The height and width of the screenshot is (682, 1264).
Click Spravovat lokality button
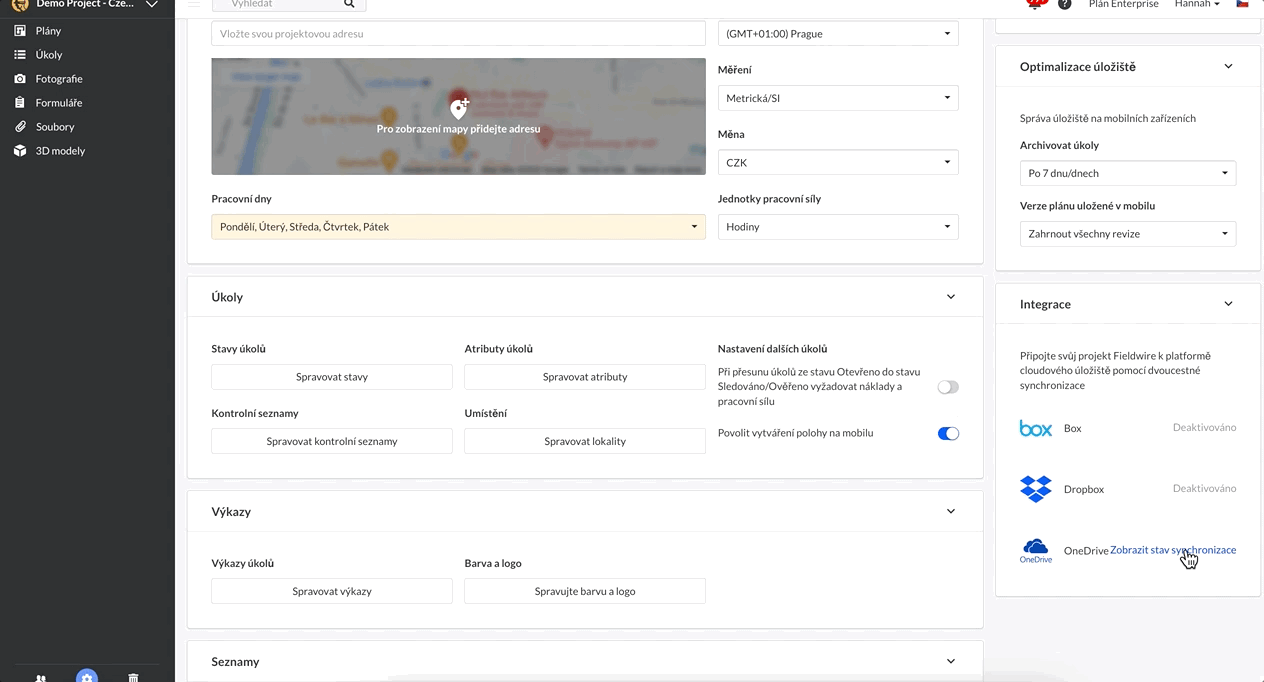click(585, 441)
